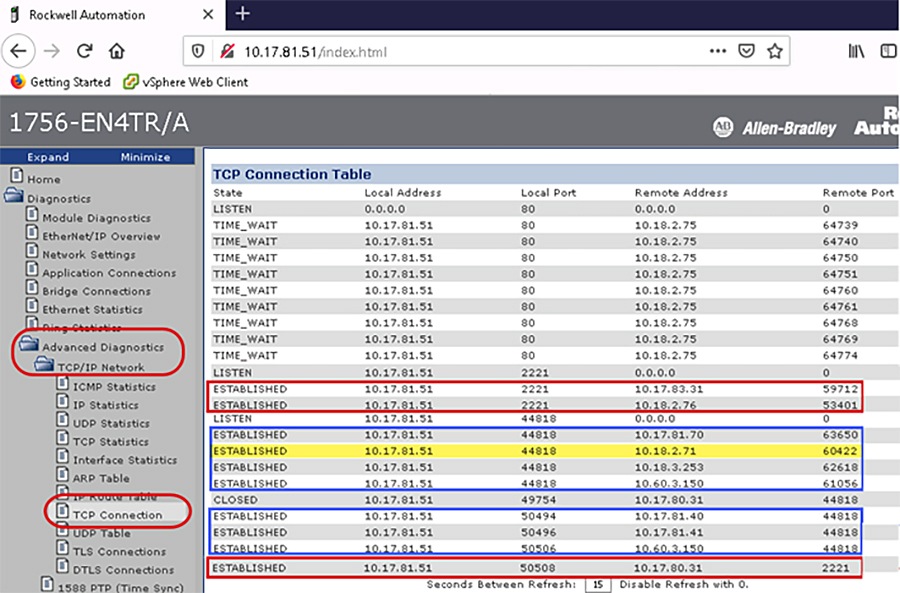Open the library bookshelf icon
Viewport: 900px width, 593px height.
pyautogui.click(x=856, y=51)
